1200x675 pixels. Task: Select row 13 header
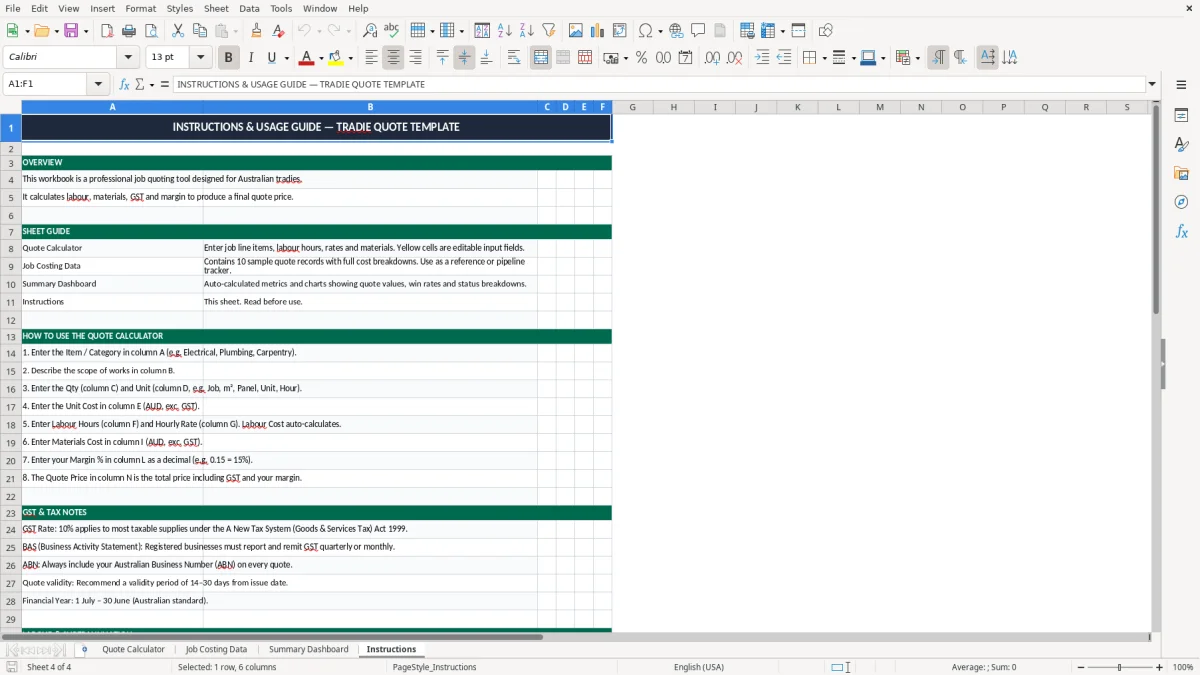point(11,336)
